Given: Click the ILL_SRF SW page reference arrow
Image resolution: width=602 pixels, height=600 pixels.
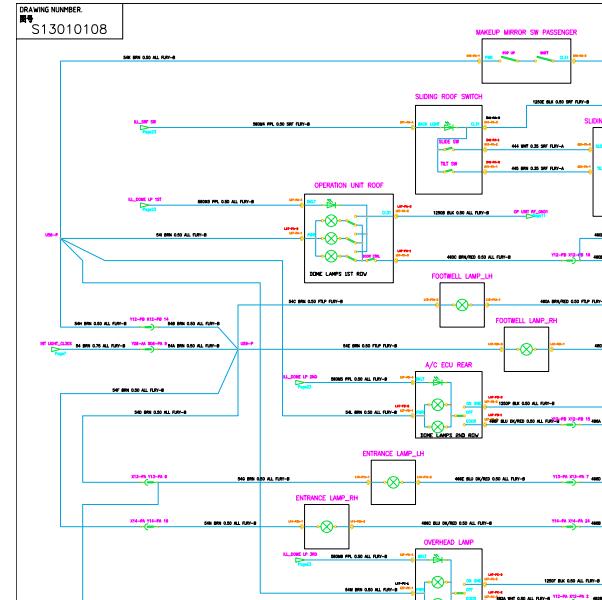Looking at the screenshot, I should (x=145, y=127).
